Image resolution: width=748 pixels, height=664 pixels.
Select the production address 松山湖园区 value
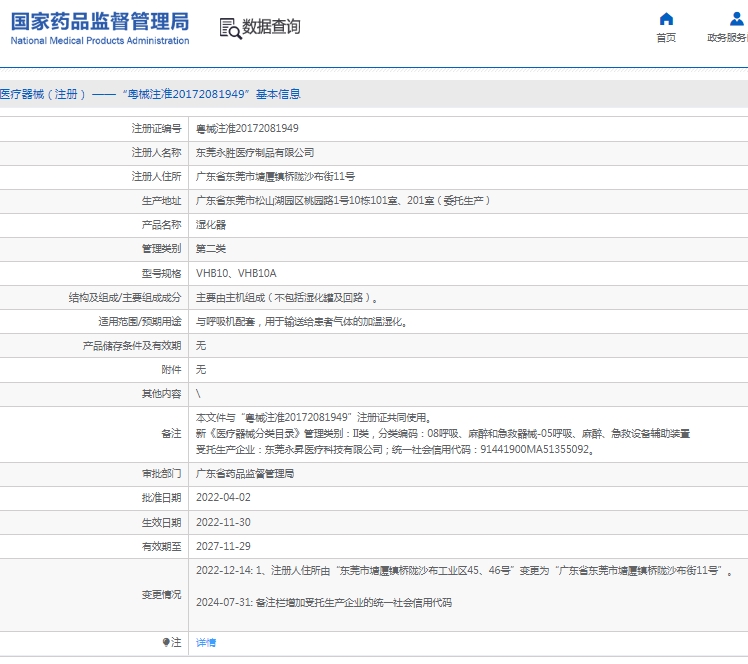[343, 201]
